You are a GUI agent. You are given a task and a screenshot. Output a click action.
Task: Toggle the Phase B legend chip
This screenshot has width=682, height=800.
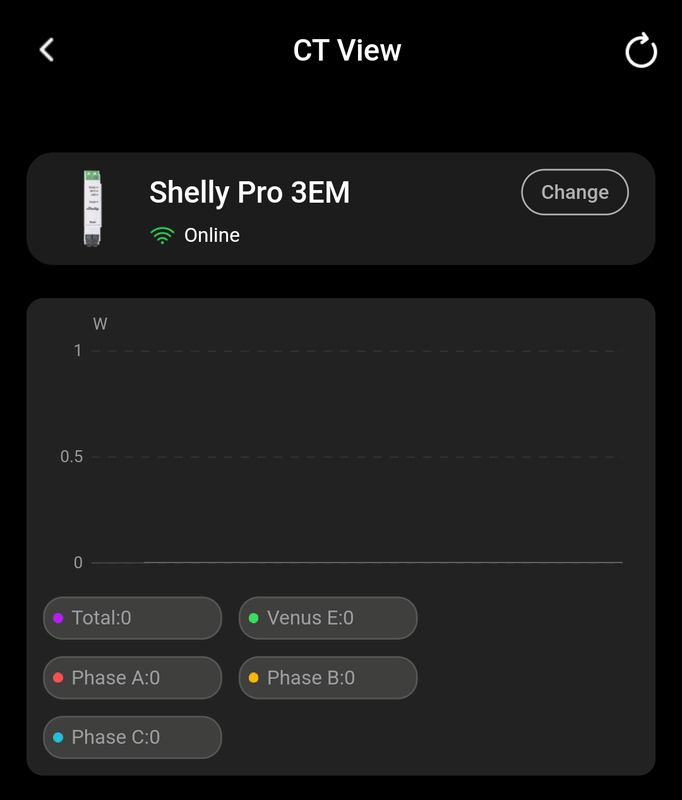[x=327, y=678]
